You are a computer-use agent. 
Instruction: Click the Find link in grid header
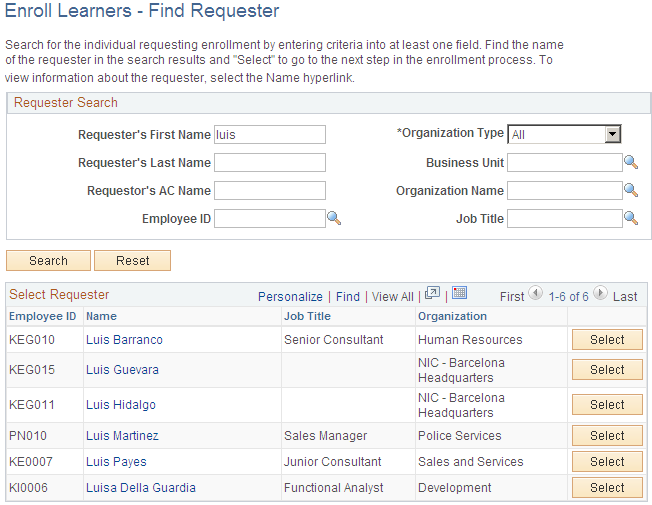pyautogui.click(x=348, y=297)
